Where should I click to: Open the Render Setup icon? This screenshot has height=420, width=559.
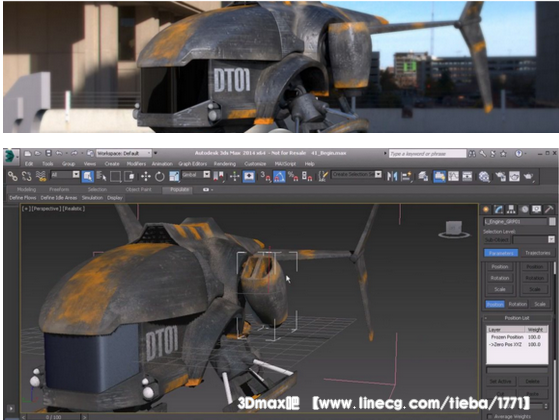tap(501, 176)
